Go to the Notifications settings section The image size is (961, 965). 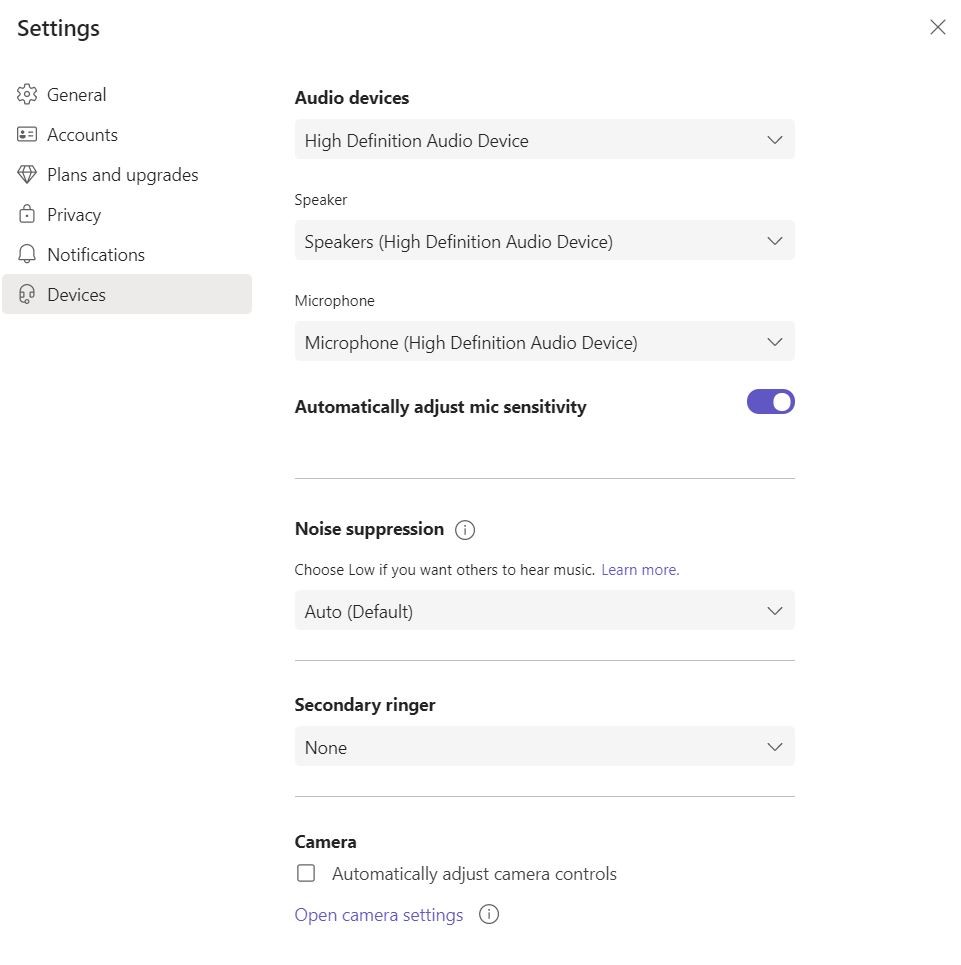(96, 255)
